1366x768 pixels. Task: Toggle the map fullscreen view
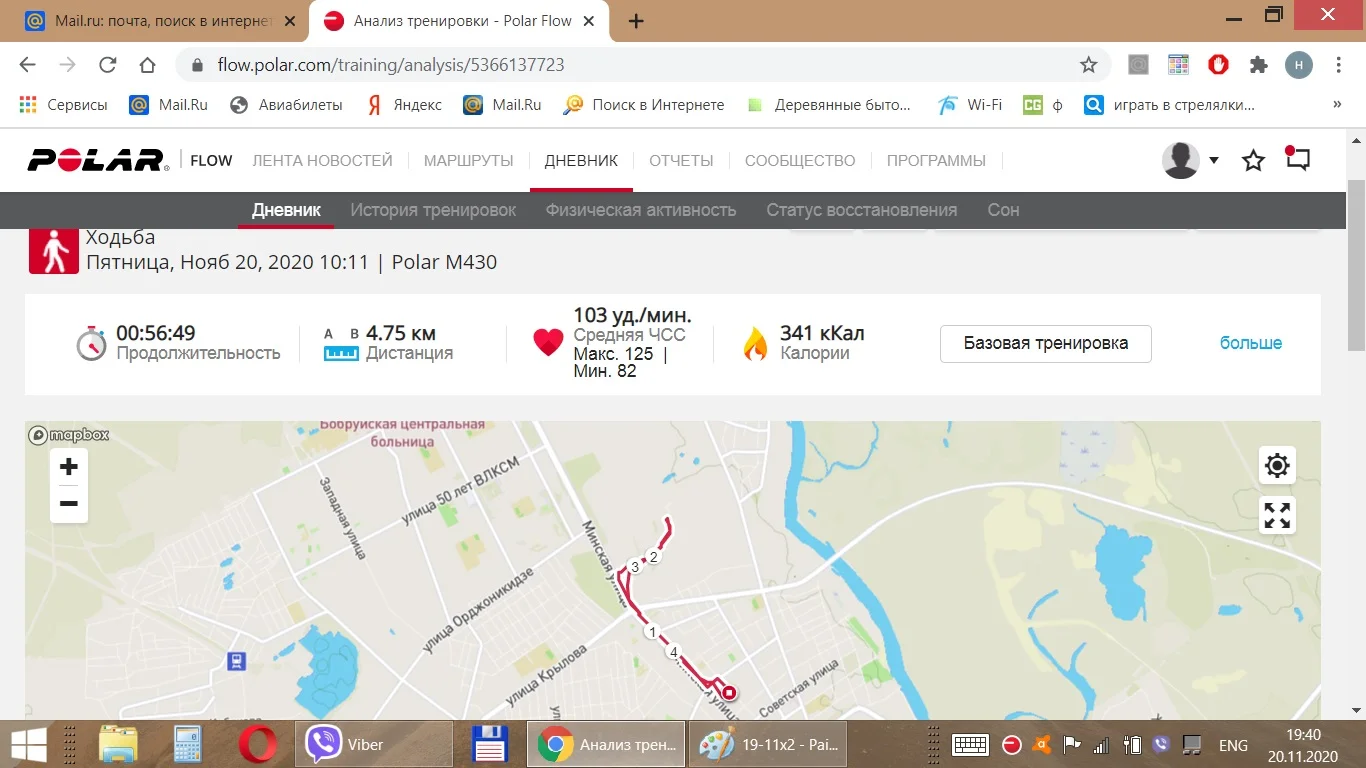(1277, 515)
